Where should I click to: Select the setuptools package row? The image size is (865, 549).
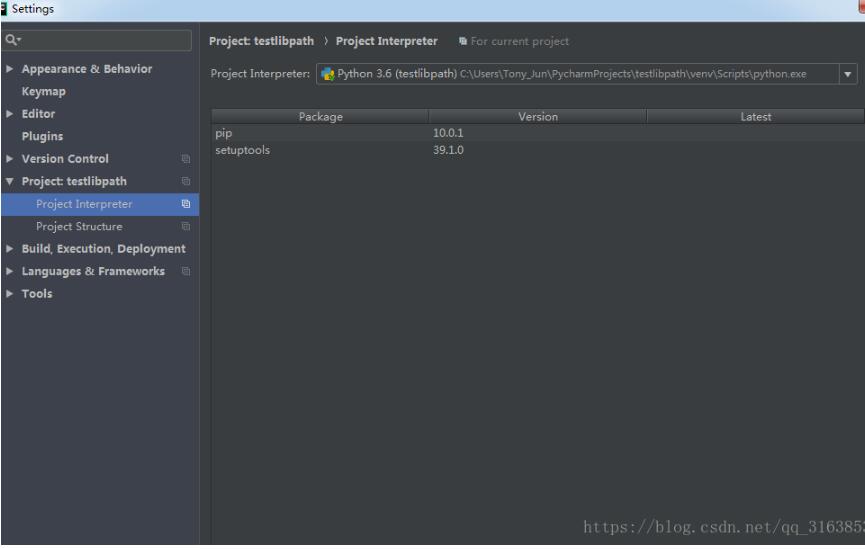click(538, 150)
